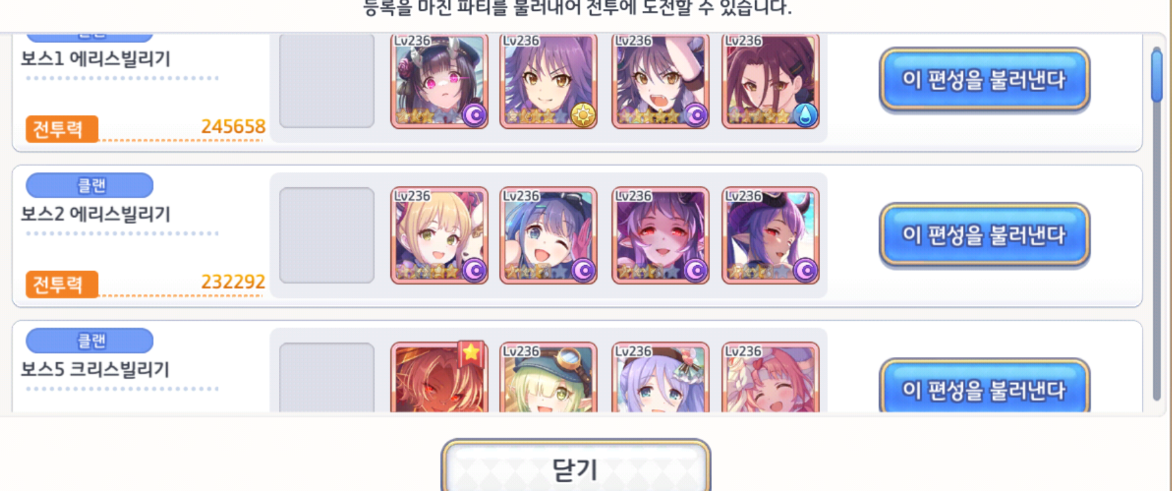Select the horned black-haired character in Boss 1
This screenshot has height=491, width=1172.
440,81
